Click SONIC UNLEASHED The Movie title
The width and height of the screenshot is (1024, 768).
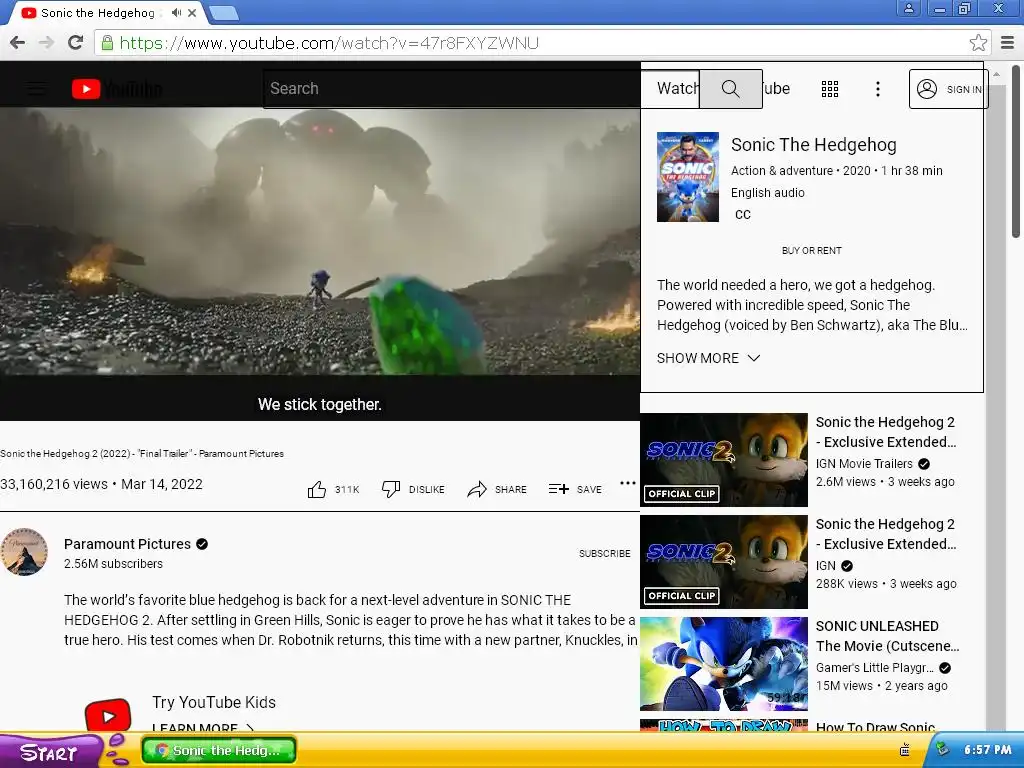pos(888,636)
